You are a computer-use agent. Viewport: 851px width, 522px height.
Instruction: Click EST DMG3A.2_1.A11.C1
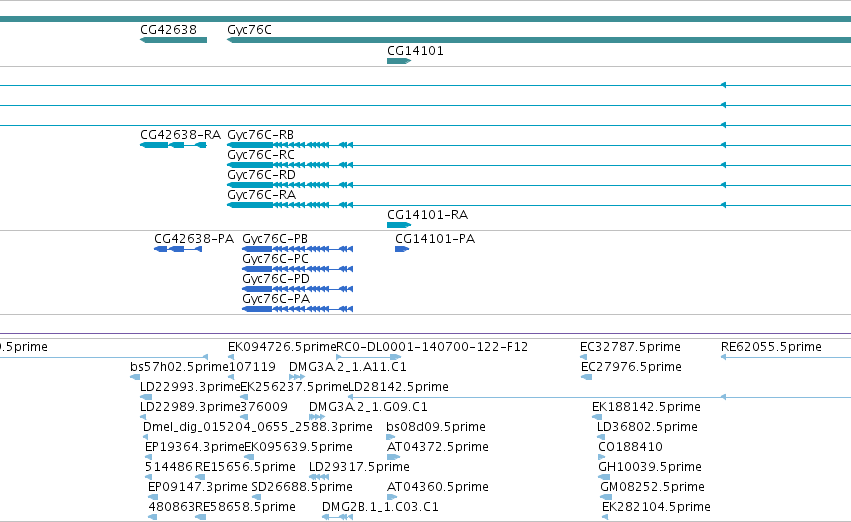(348, 367)
